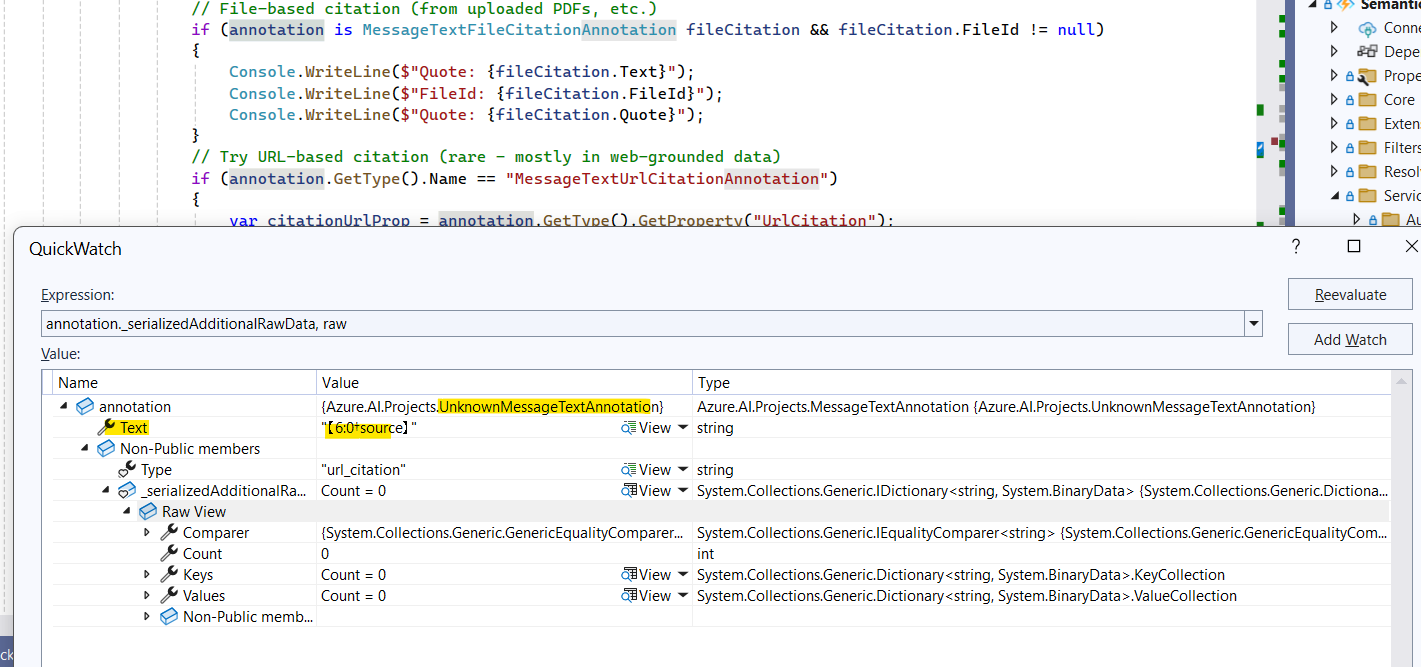Click the private field icon of _serializedAdditionalRa…
This screenshot has width=1421, height=667.
tap(127, 490)
